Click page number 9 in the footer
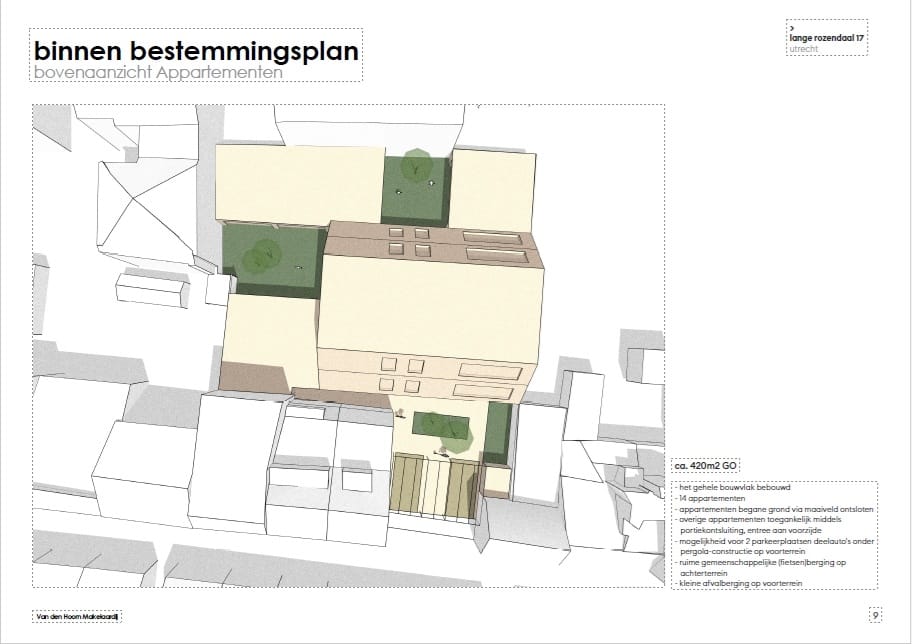Screen dimensions: 912x644 (875, 615)
